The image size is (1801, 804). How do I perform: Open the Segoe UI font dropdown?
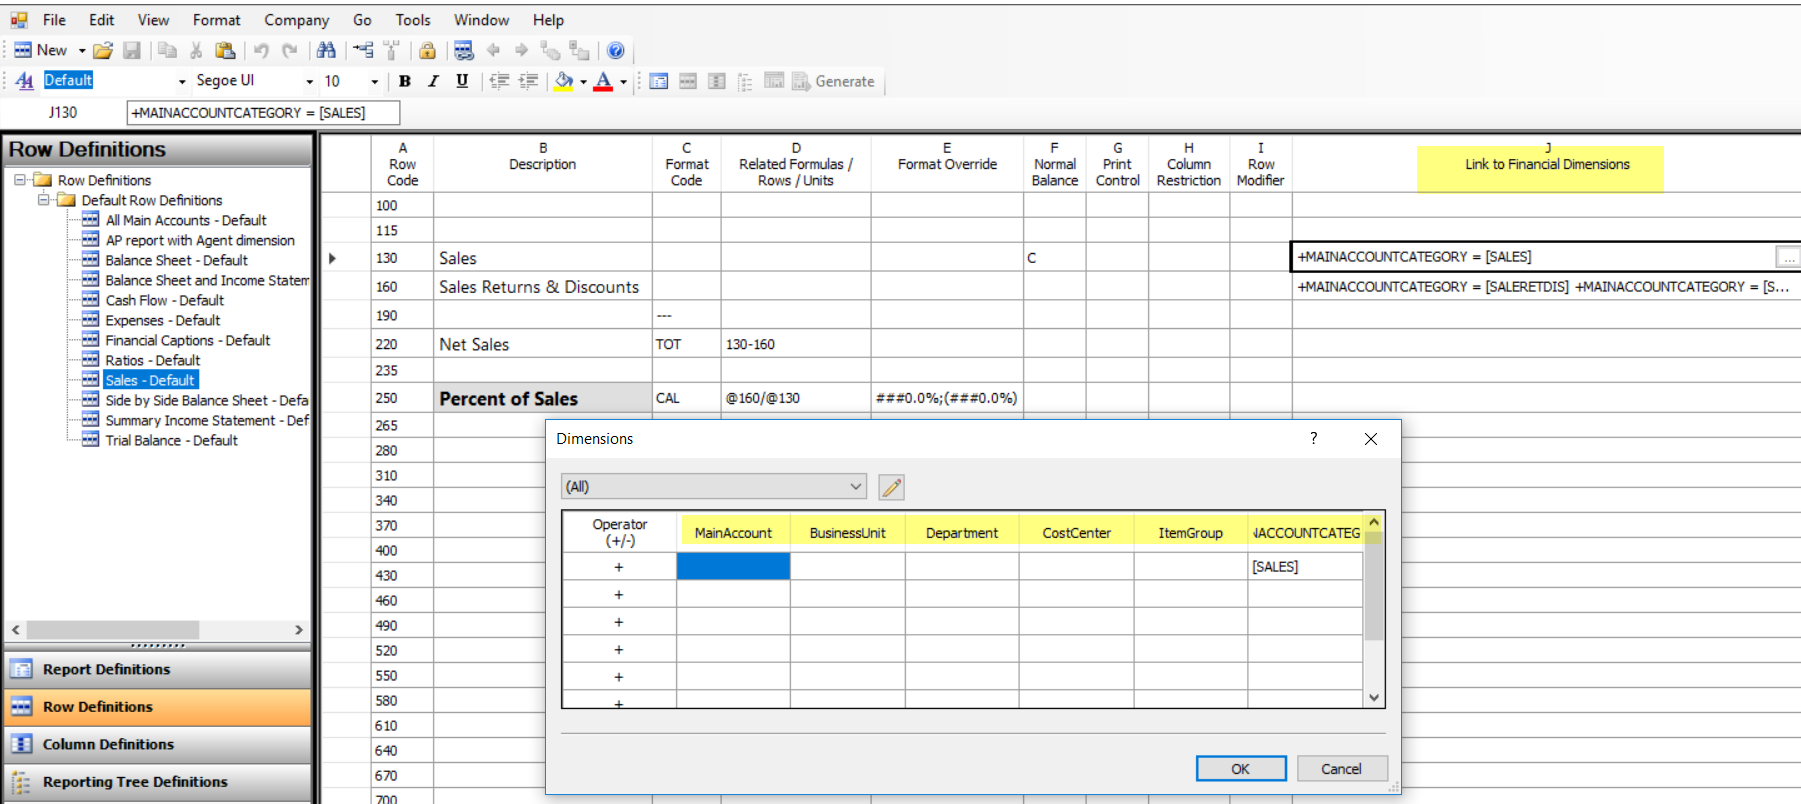pyautogui.click(x=309, y=81)
